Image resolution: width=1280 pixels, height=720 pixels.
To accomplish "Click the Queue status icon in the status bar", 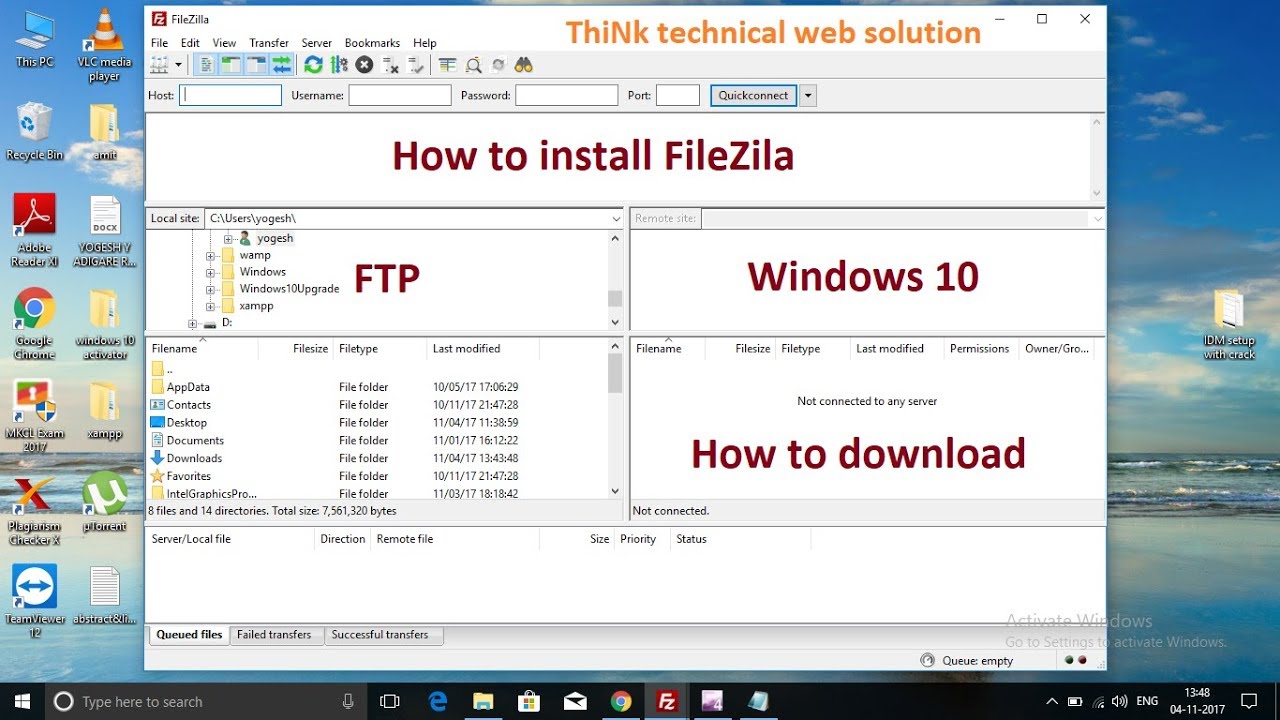I will tap(927, 660).
